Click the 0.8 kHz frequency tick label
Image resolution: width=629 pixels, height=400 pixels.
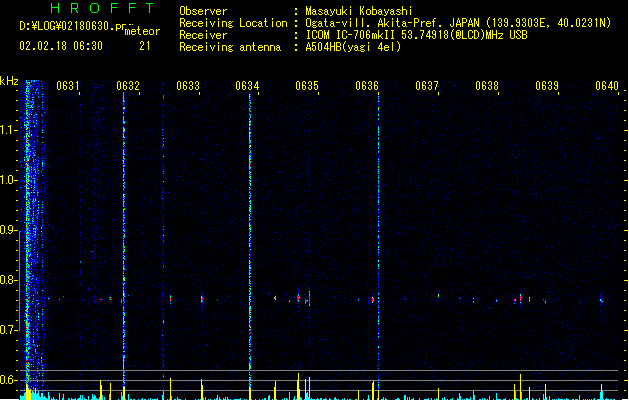pos(8,280)
